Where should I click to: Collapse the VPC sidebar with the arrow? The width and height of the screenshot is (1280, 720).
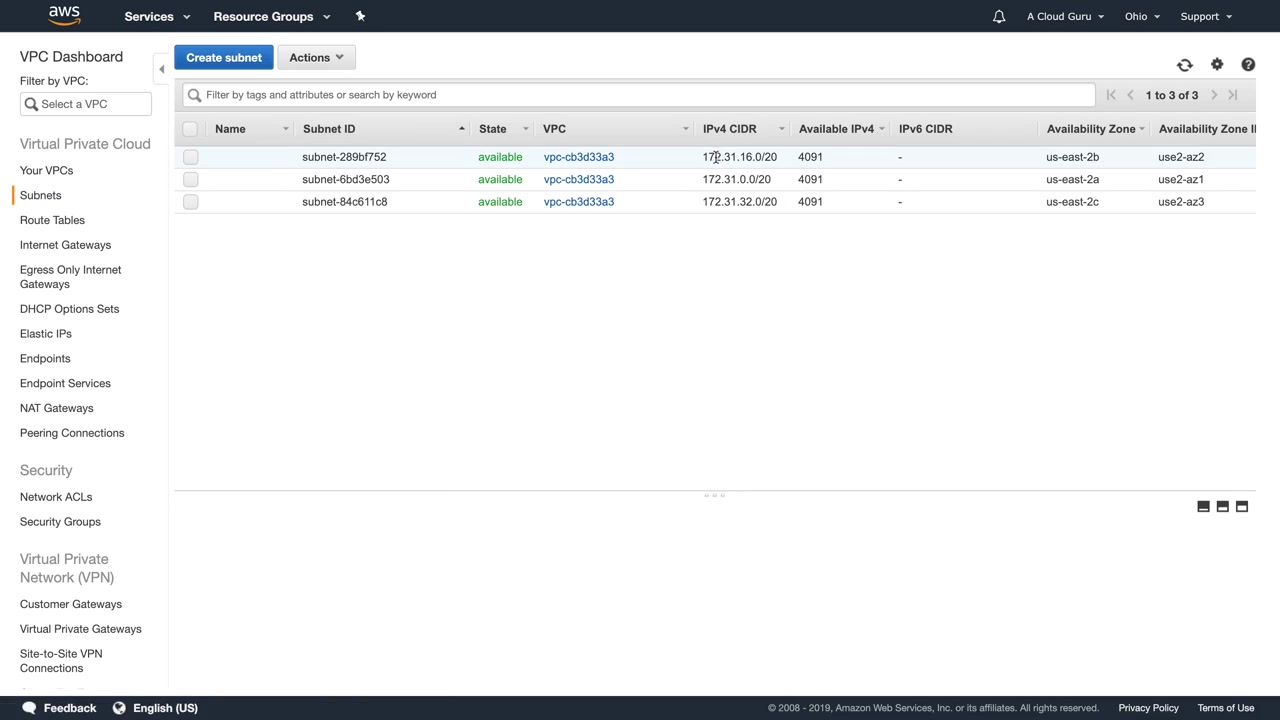coord(161,69)
